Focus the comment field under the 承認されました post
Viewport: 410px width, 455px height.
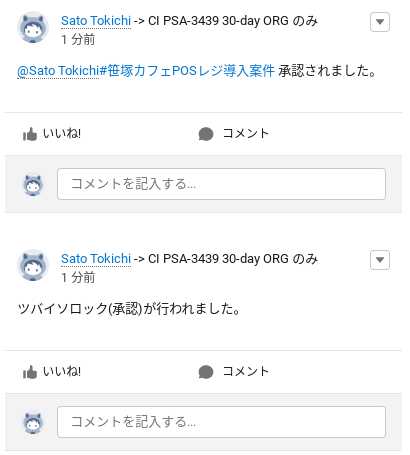pyautogui.click(x=221, y=184)
